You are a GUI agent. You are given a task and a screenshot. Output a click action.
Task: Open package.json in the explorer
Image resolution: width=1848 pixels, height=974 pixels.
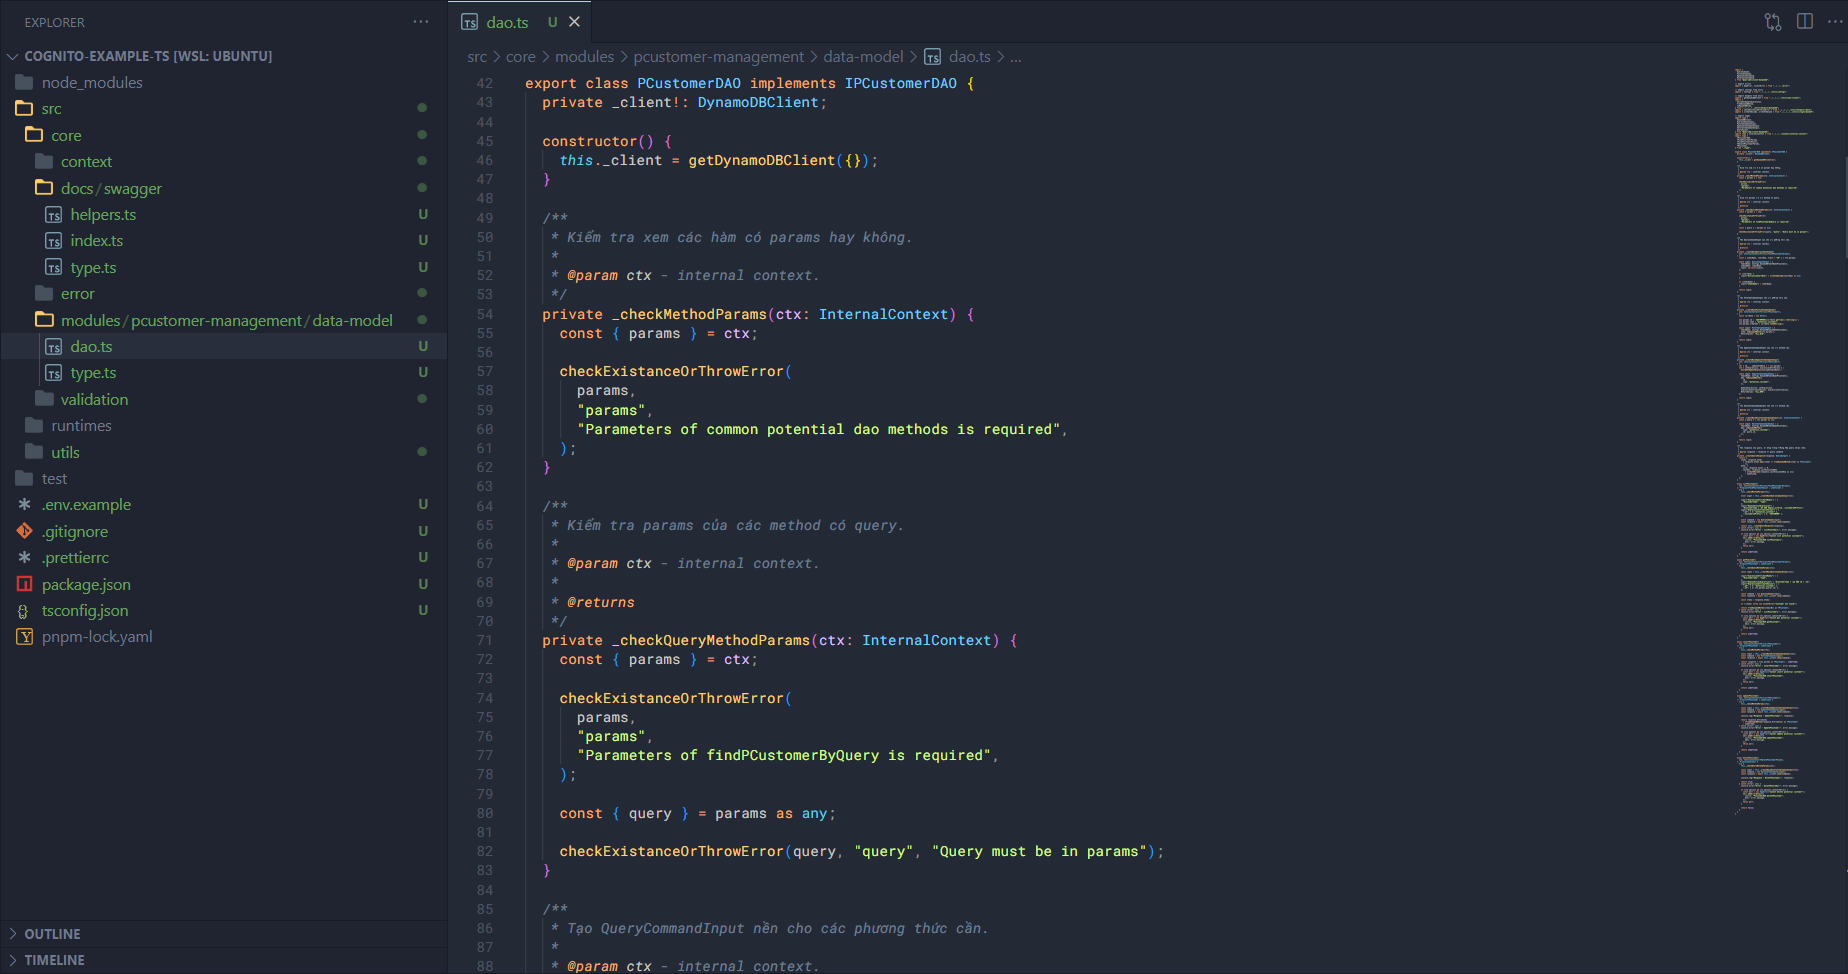[86, 584]
